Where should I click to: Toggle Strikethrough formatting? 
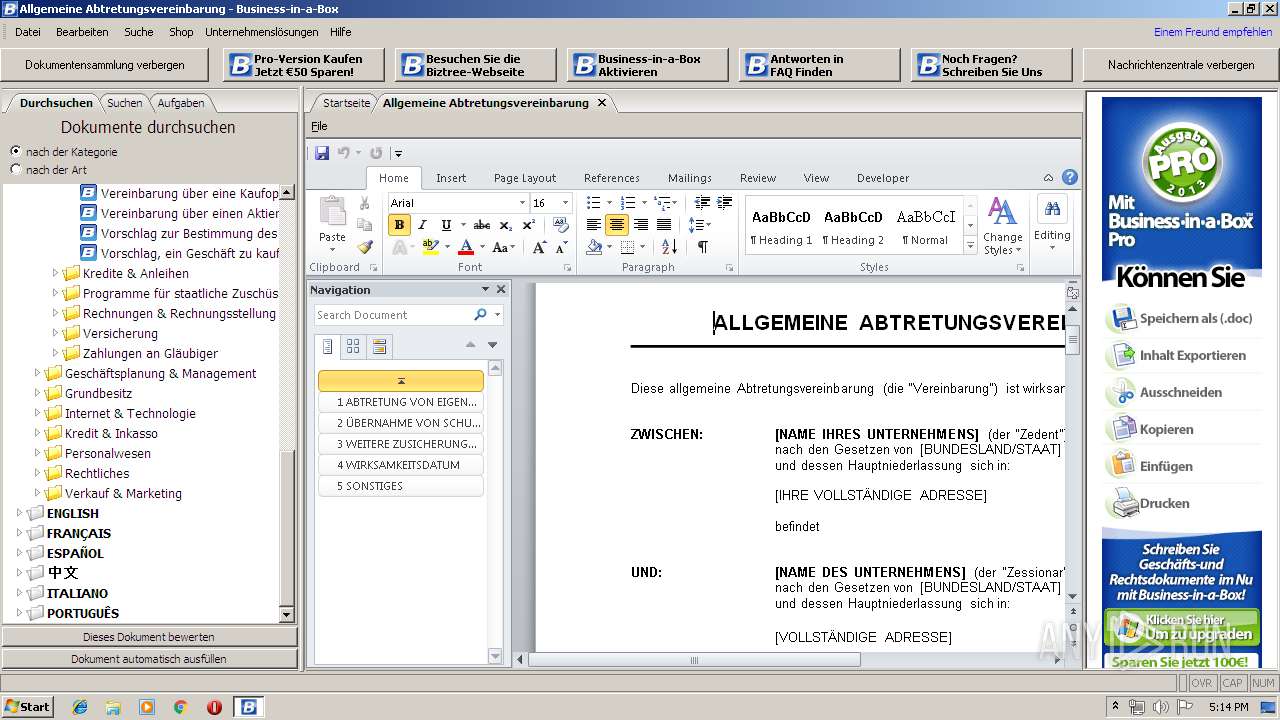pos(482,225)
